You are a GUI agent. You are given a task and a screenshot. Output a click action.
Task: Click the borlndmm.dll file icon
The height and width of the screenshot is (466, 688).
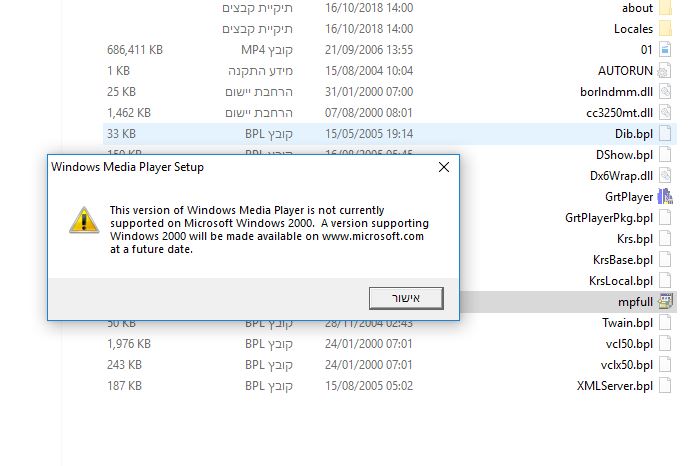pos(665,92)
